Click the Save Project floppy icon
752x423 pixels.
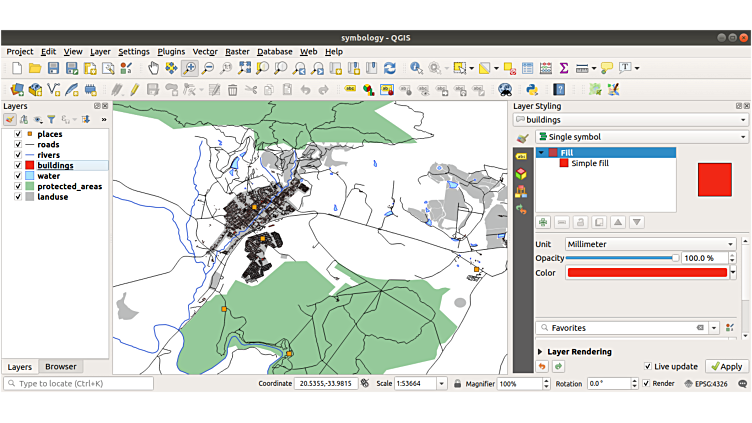[x=53, y=68]
